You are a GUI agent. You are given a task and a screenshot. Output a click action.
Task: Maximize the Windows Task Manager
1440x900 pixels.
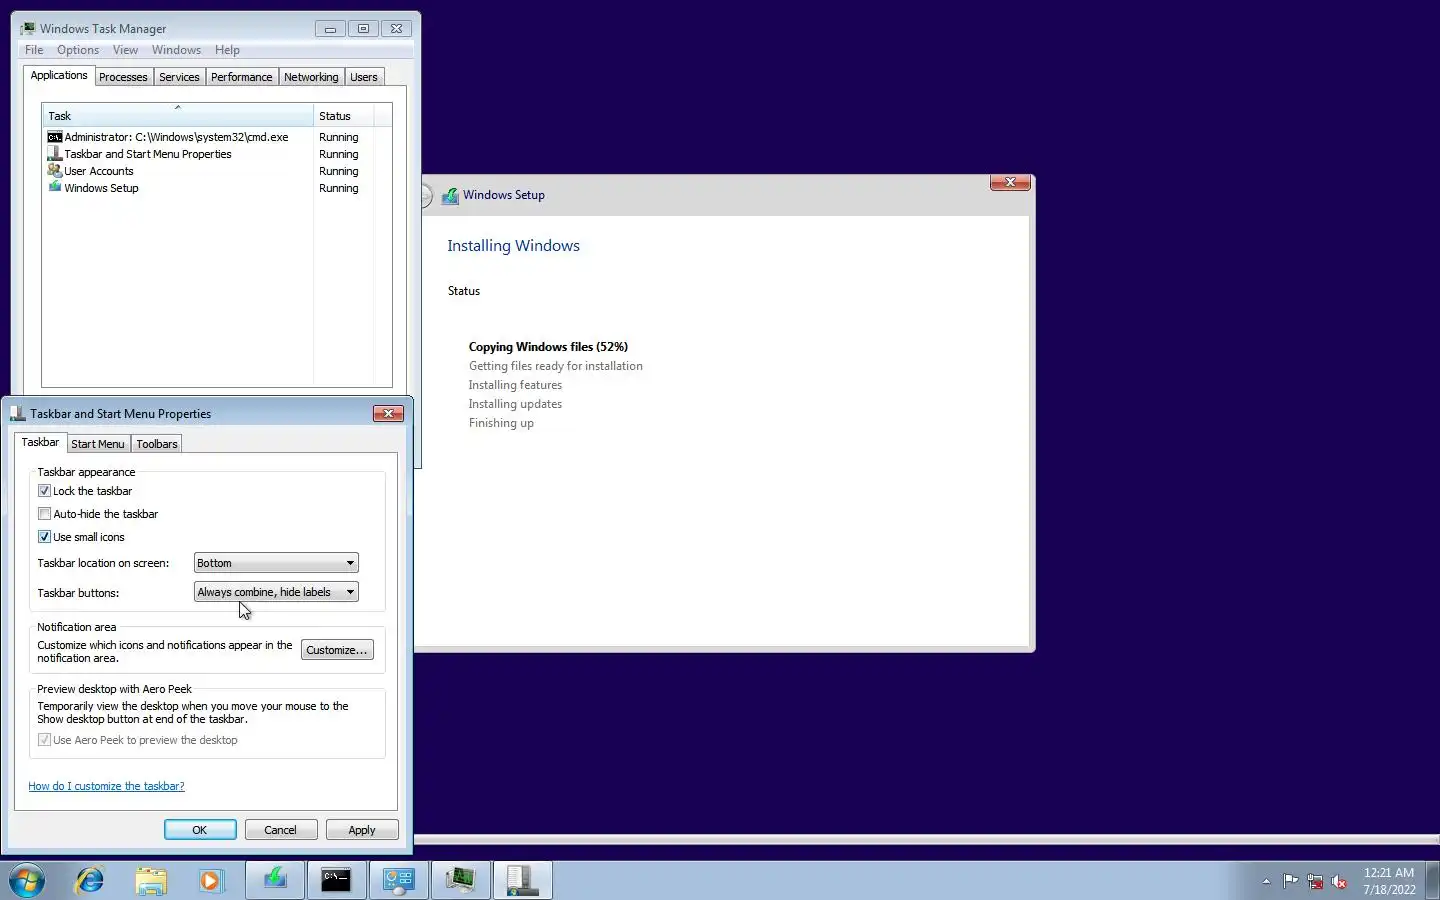coord(363,29)
